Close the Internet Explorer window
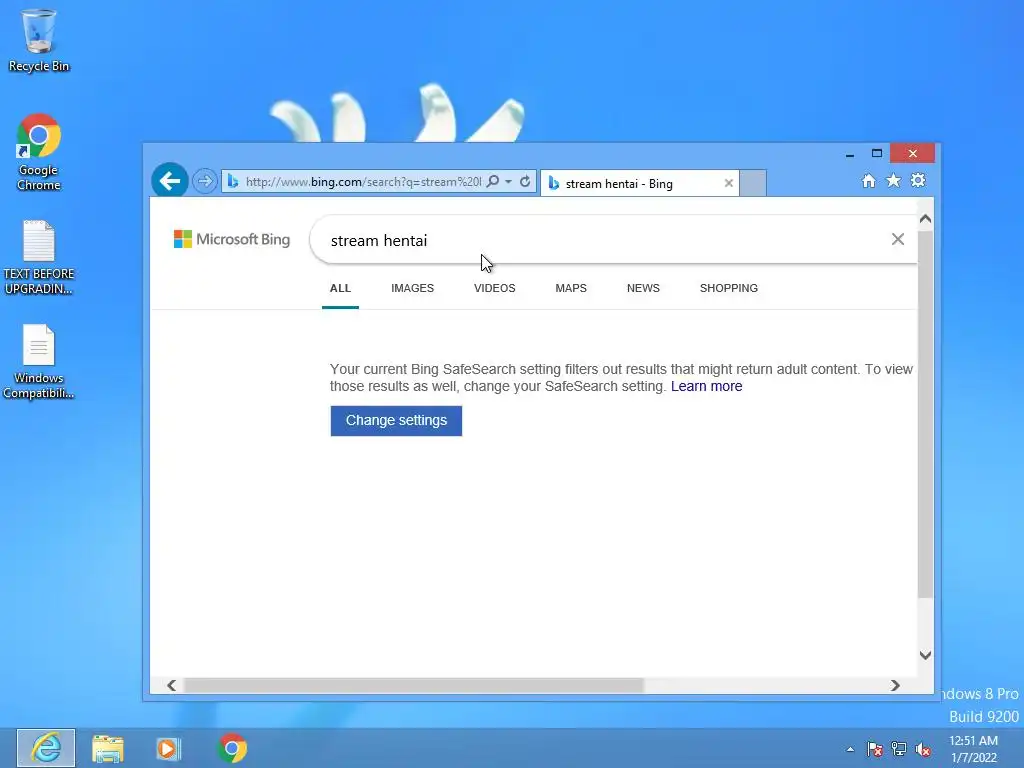Screen dimensions: 1024x768 tap(912, 153)
